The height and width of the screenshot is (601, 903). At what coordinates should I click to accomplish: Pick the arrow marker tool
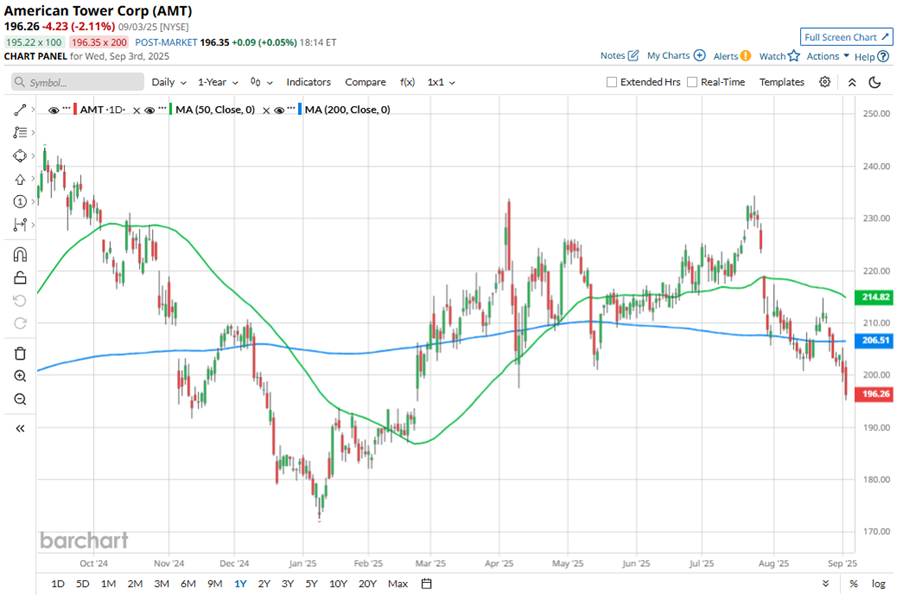[20, 179]
